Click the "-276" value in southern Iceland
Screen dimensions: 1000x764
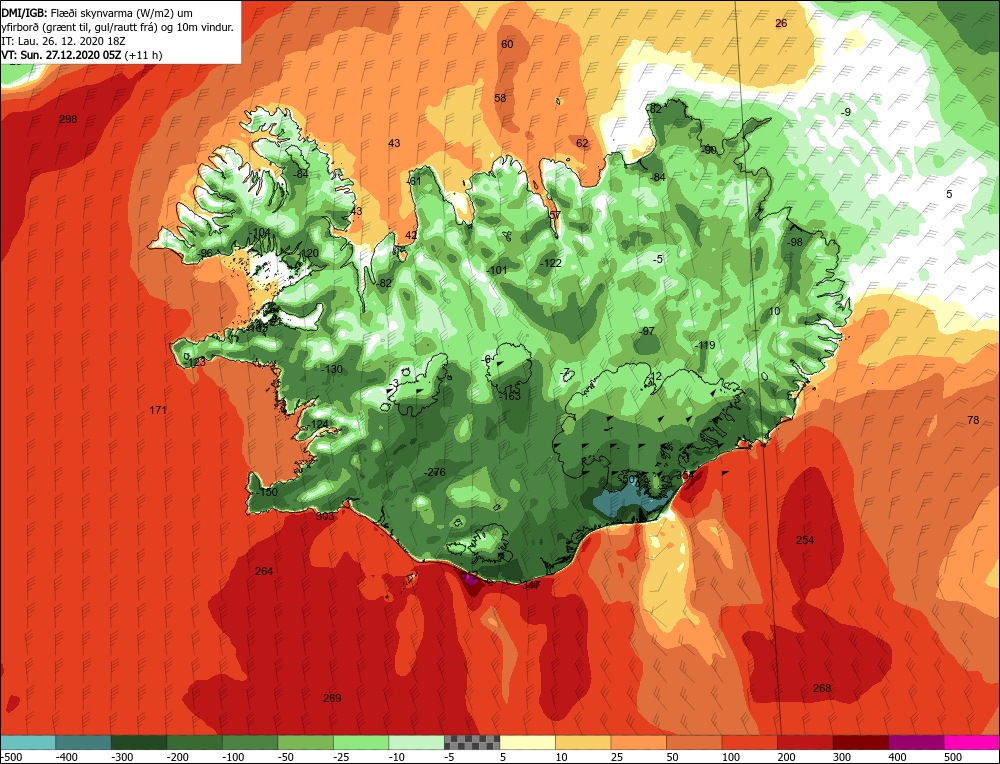click(x=435, y=473)
